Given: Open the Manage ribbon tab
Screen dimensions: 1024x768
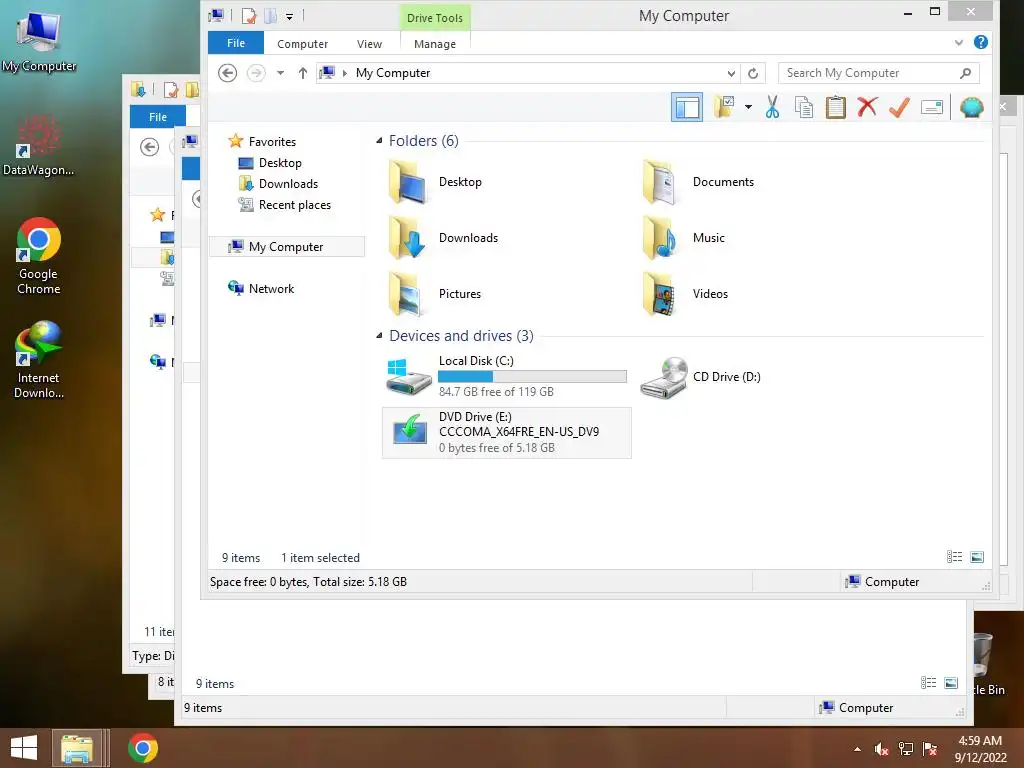Looking at the screenshot, I should point(435,44).
